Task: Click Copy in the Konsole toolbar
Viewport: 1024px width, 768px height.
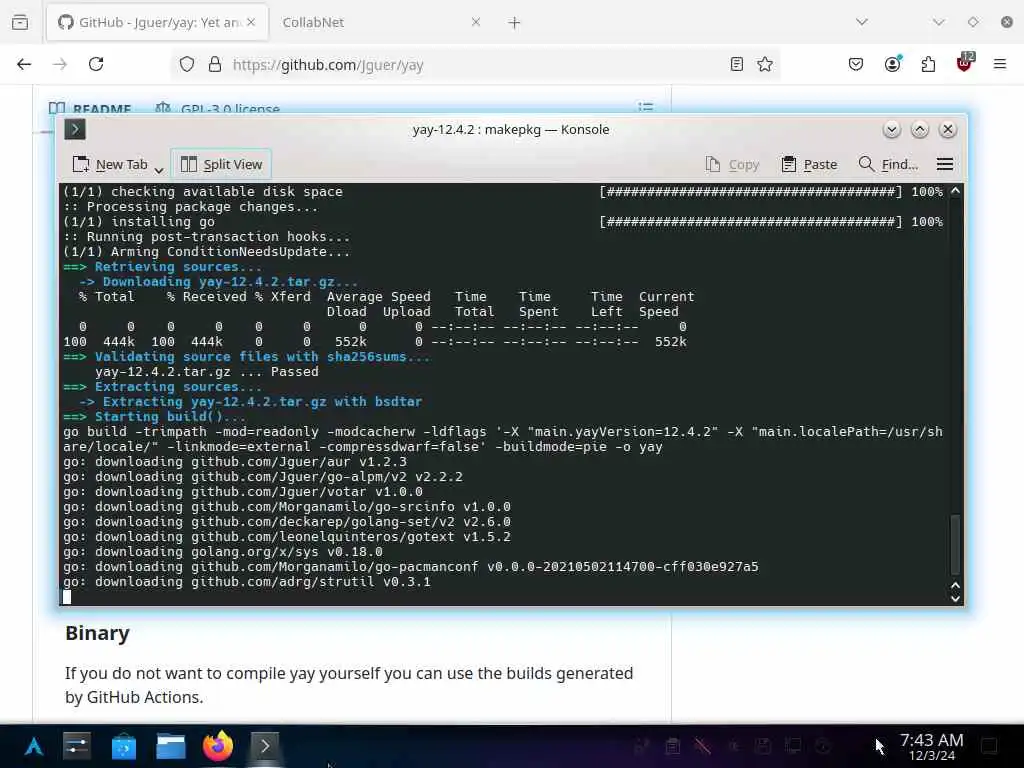Action: [x=732, y=165]
